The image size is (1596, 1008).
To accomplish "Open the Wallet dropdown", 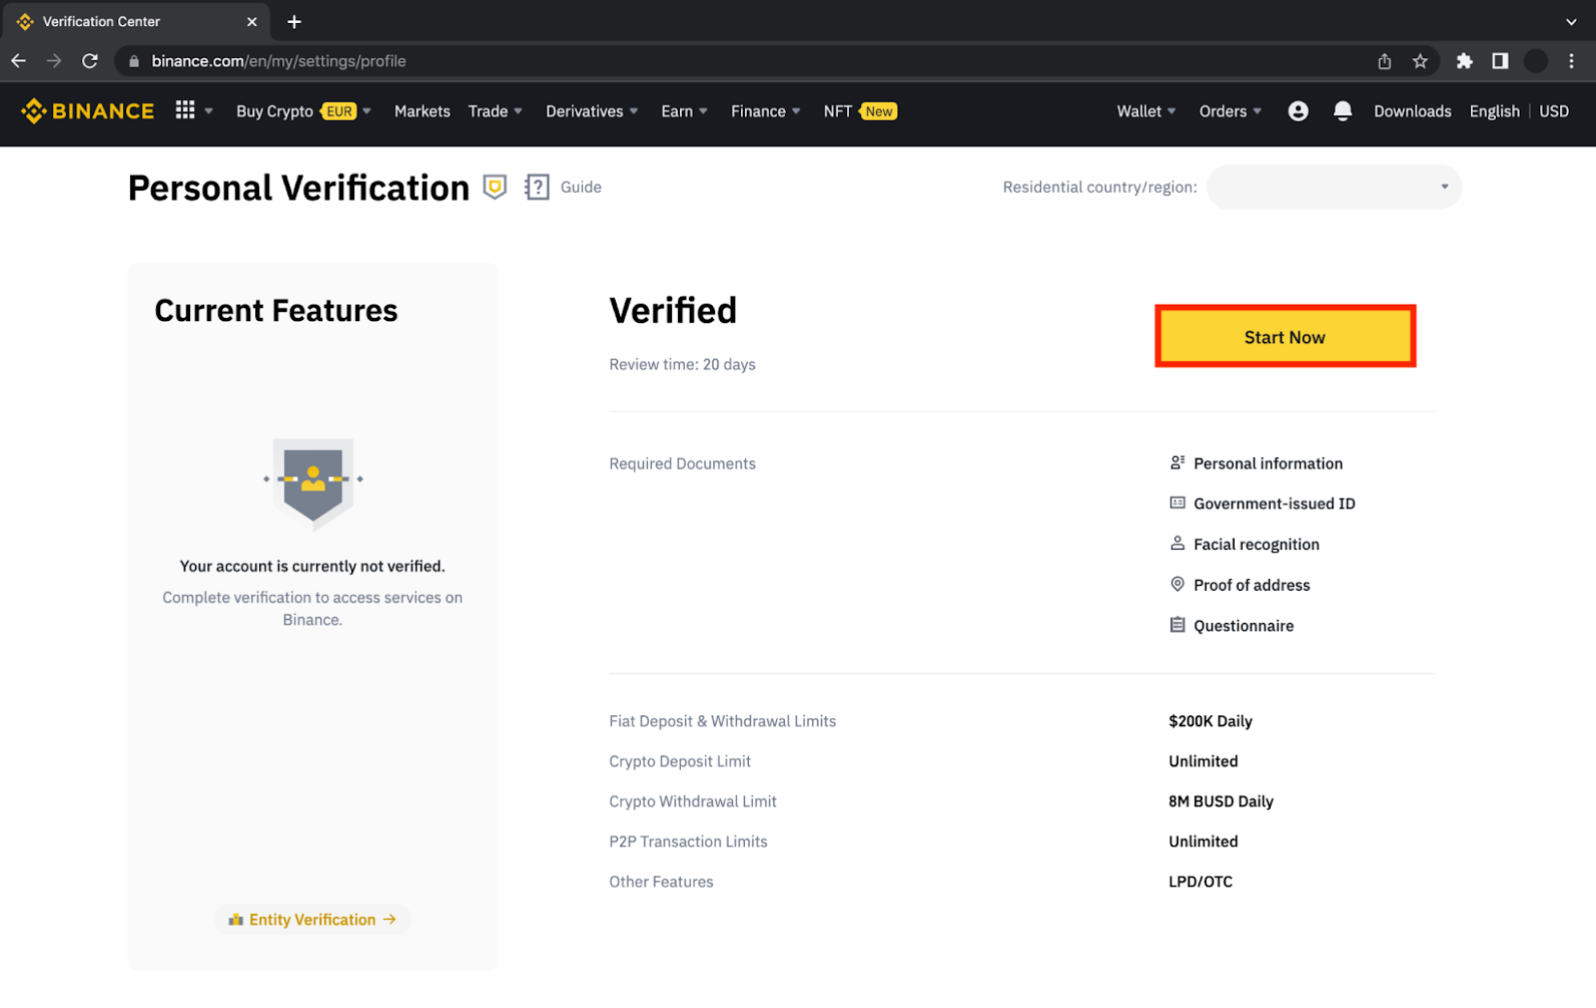I will [1146, 111].
